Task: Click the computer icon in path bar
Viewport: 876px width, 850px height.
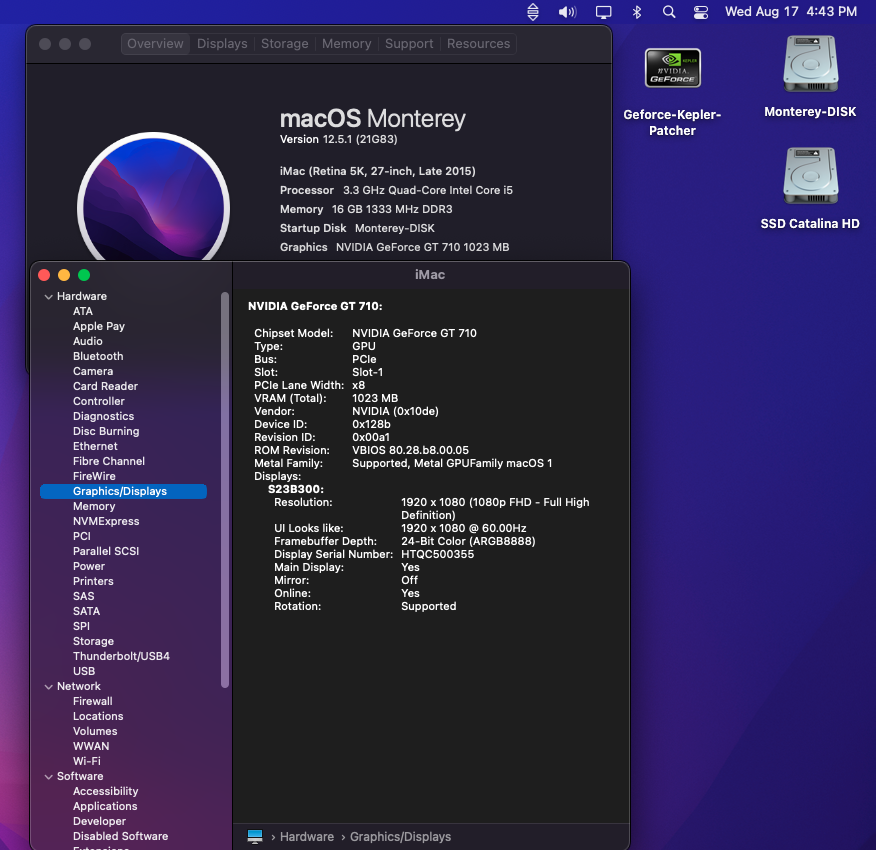Action: pyautogui.click(x=255, y=836)
